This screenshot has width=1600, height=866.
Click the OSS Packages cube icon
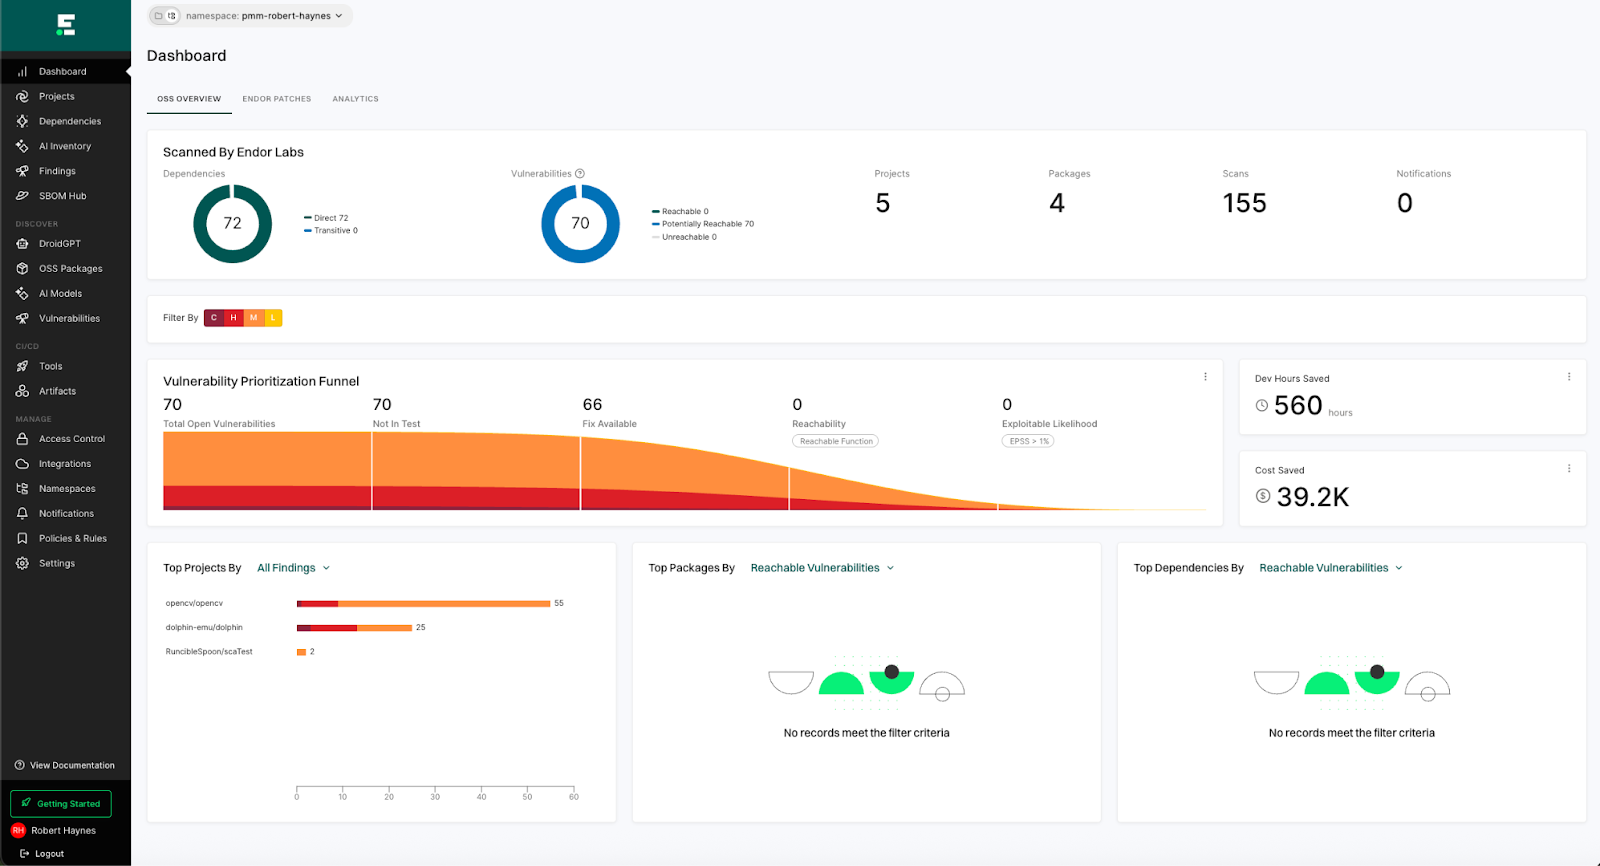point(22,269)
